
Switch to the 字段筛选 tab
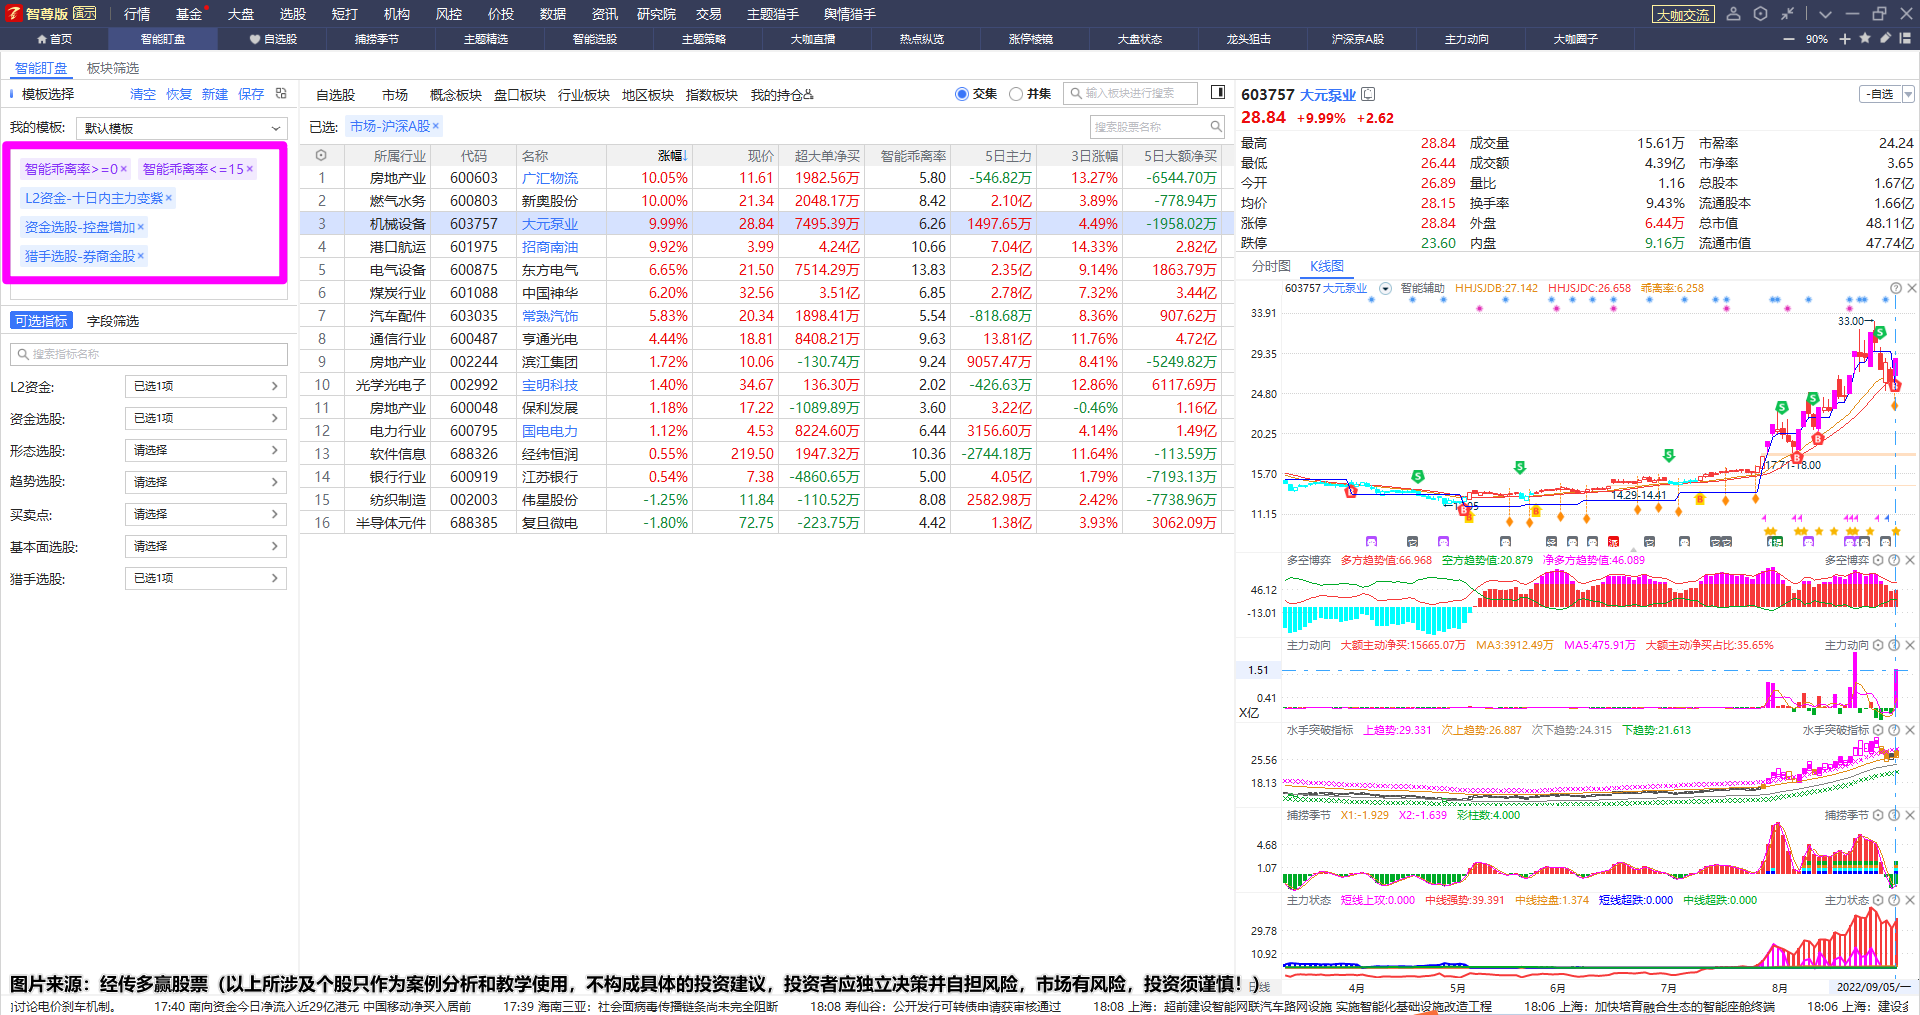coord(113,321)
